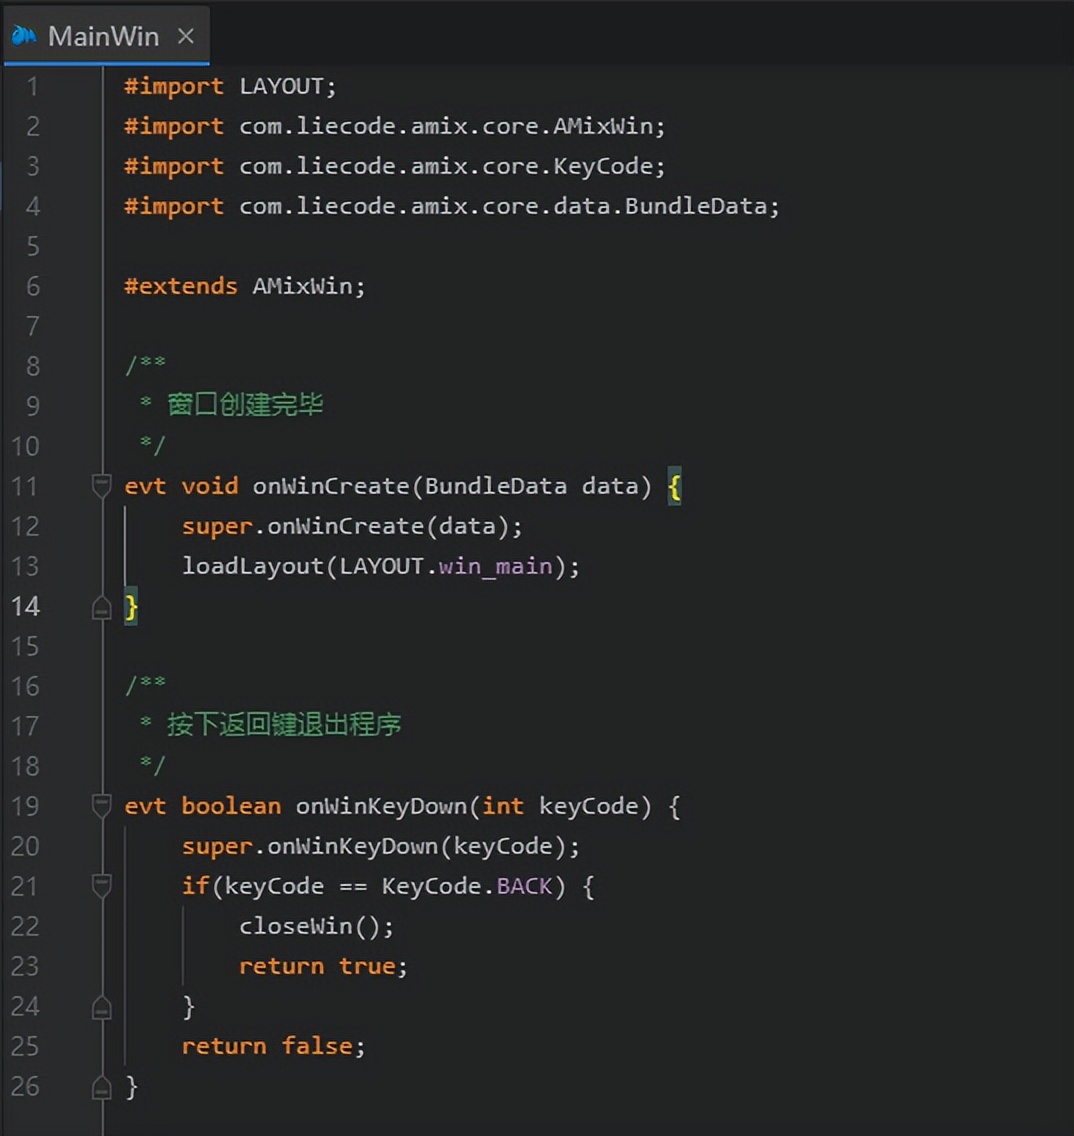The image size is (1074, 1136).
Task: Click fold end marker on line 26
Action: tap(101, 1087)
